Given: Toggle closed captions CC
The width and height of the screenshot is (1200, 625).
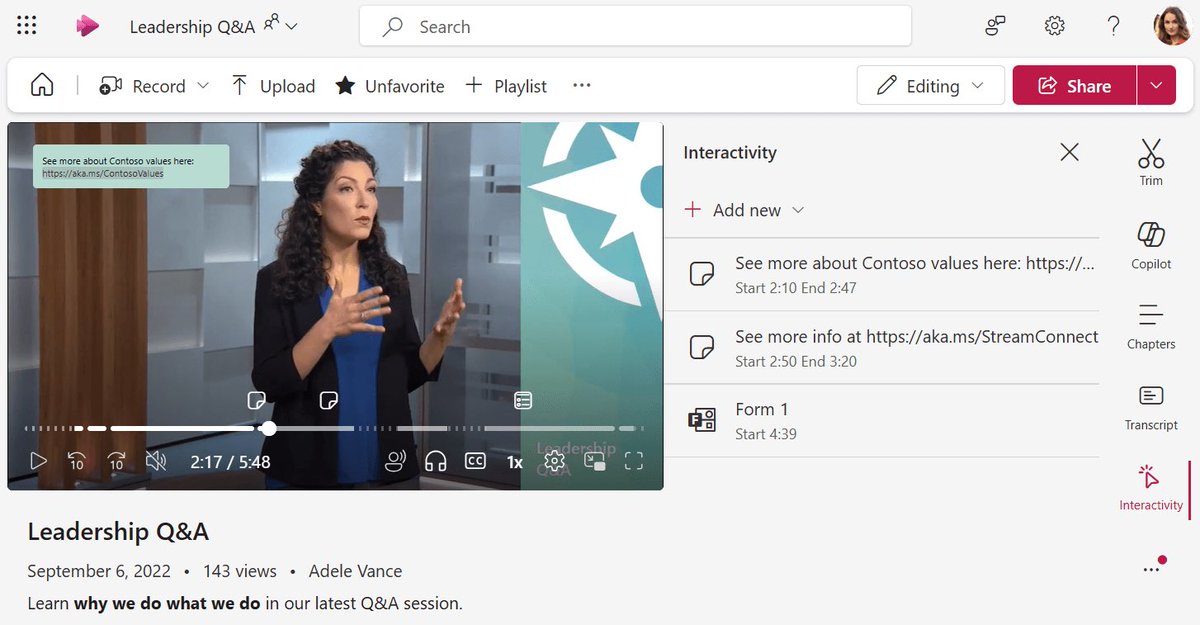Looking at the screenshot, I should click(475, 461).
